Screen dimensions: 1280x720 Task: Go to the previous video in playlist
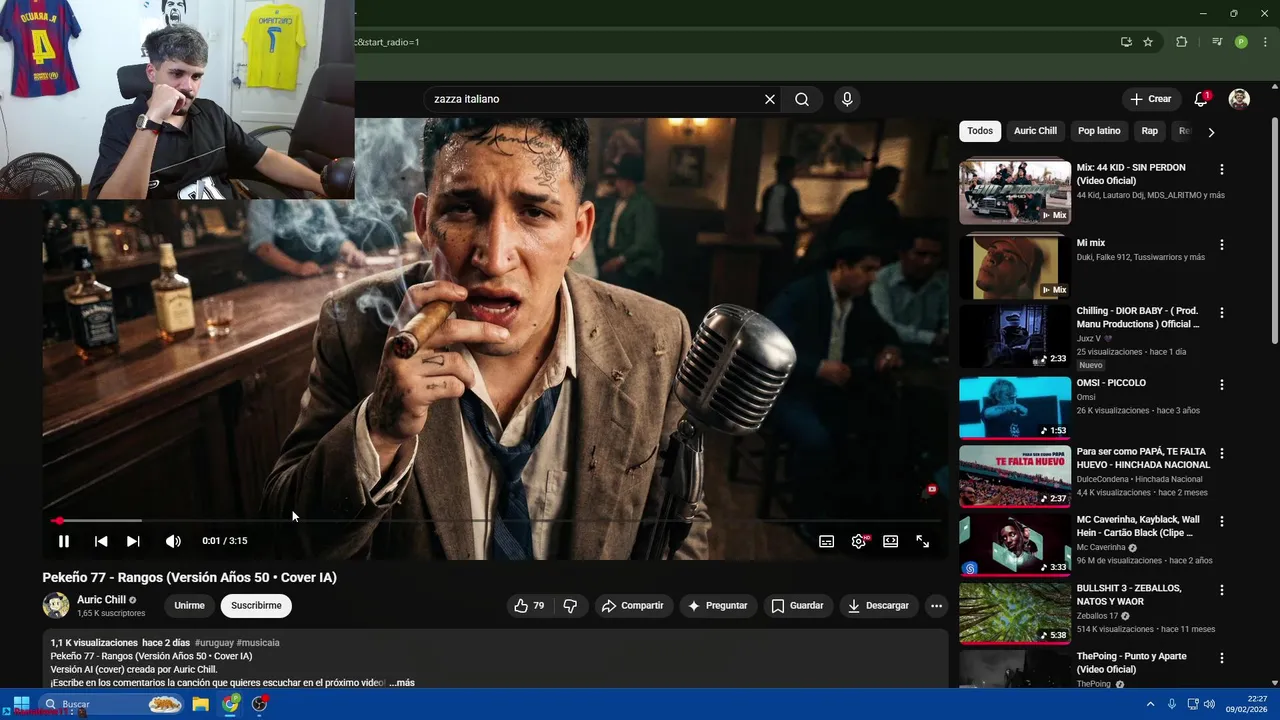tap(101, 541)
